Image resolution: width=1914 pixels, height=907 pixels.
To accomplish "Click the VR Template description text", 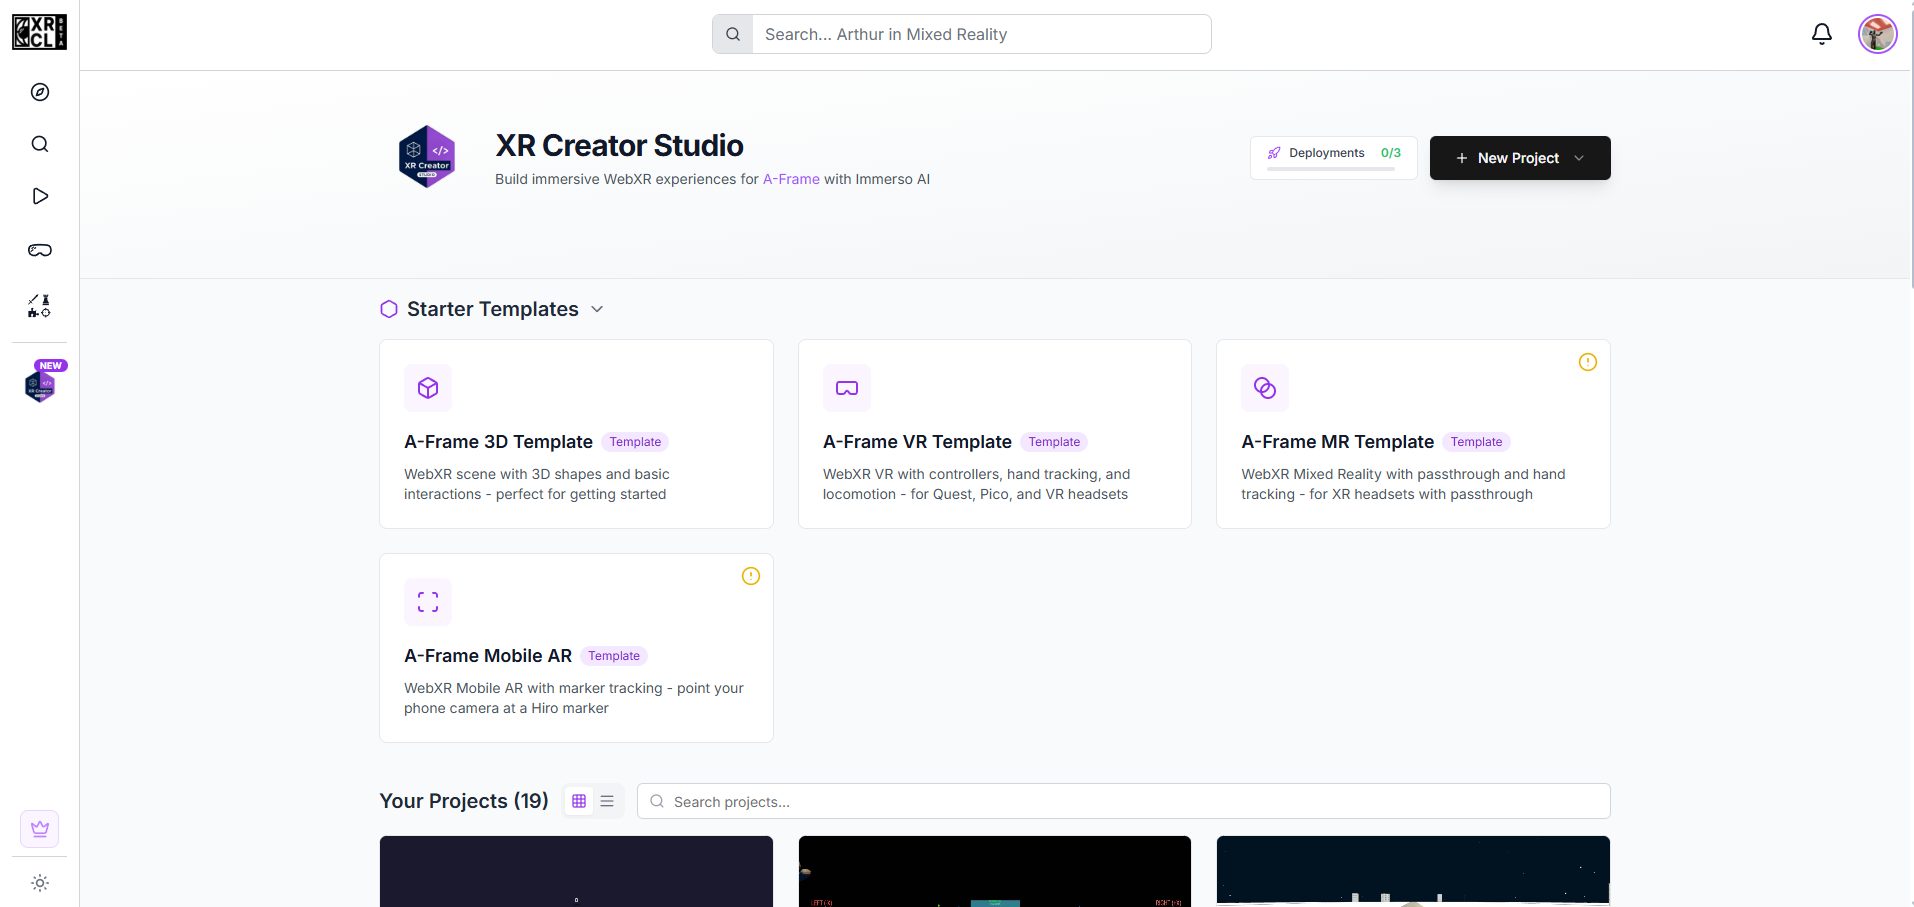I will tap(976, 484).
